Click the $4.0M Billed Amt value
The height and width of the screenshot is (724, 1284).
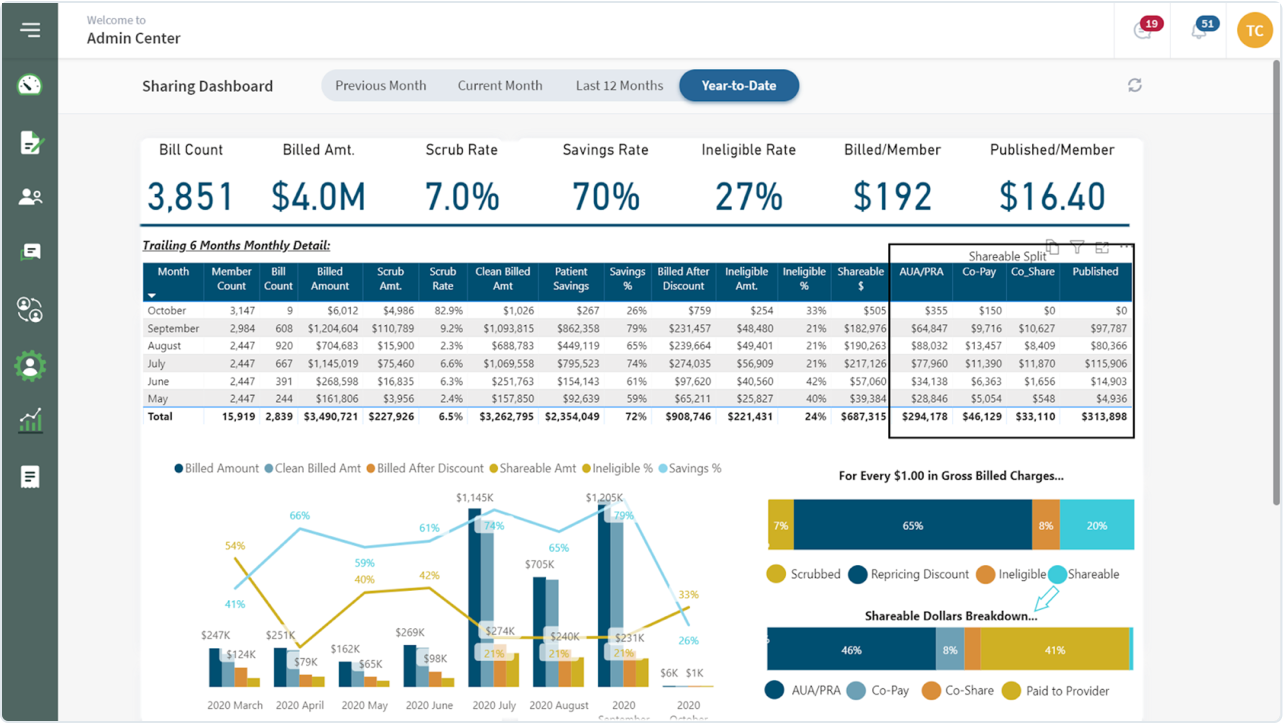pyautogui.click(x=319, y=196)
